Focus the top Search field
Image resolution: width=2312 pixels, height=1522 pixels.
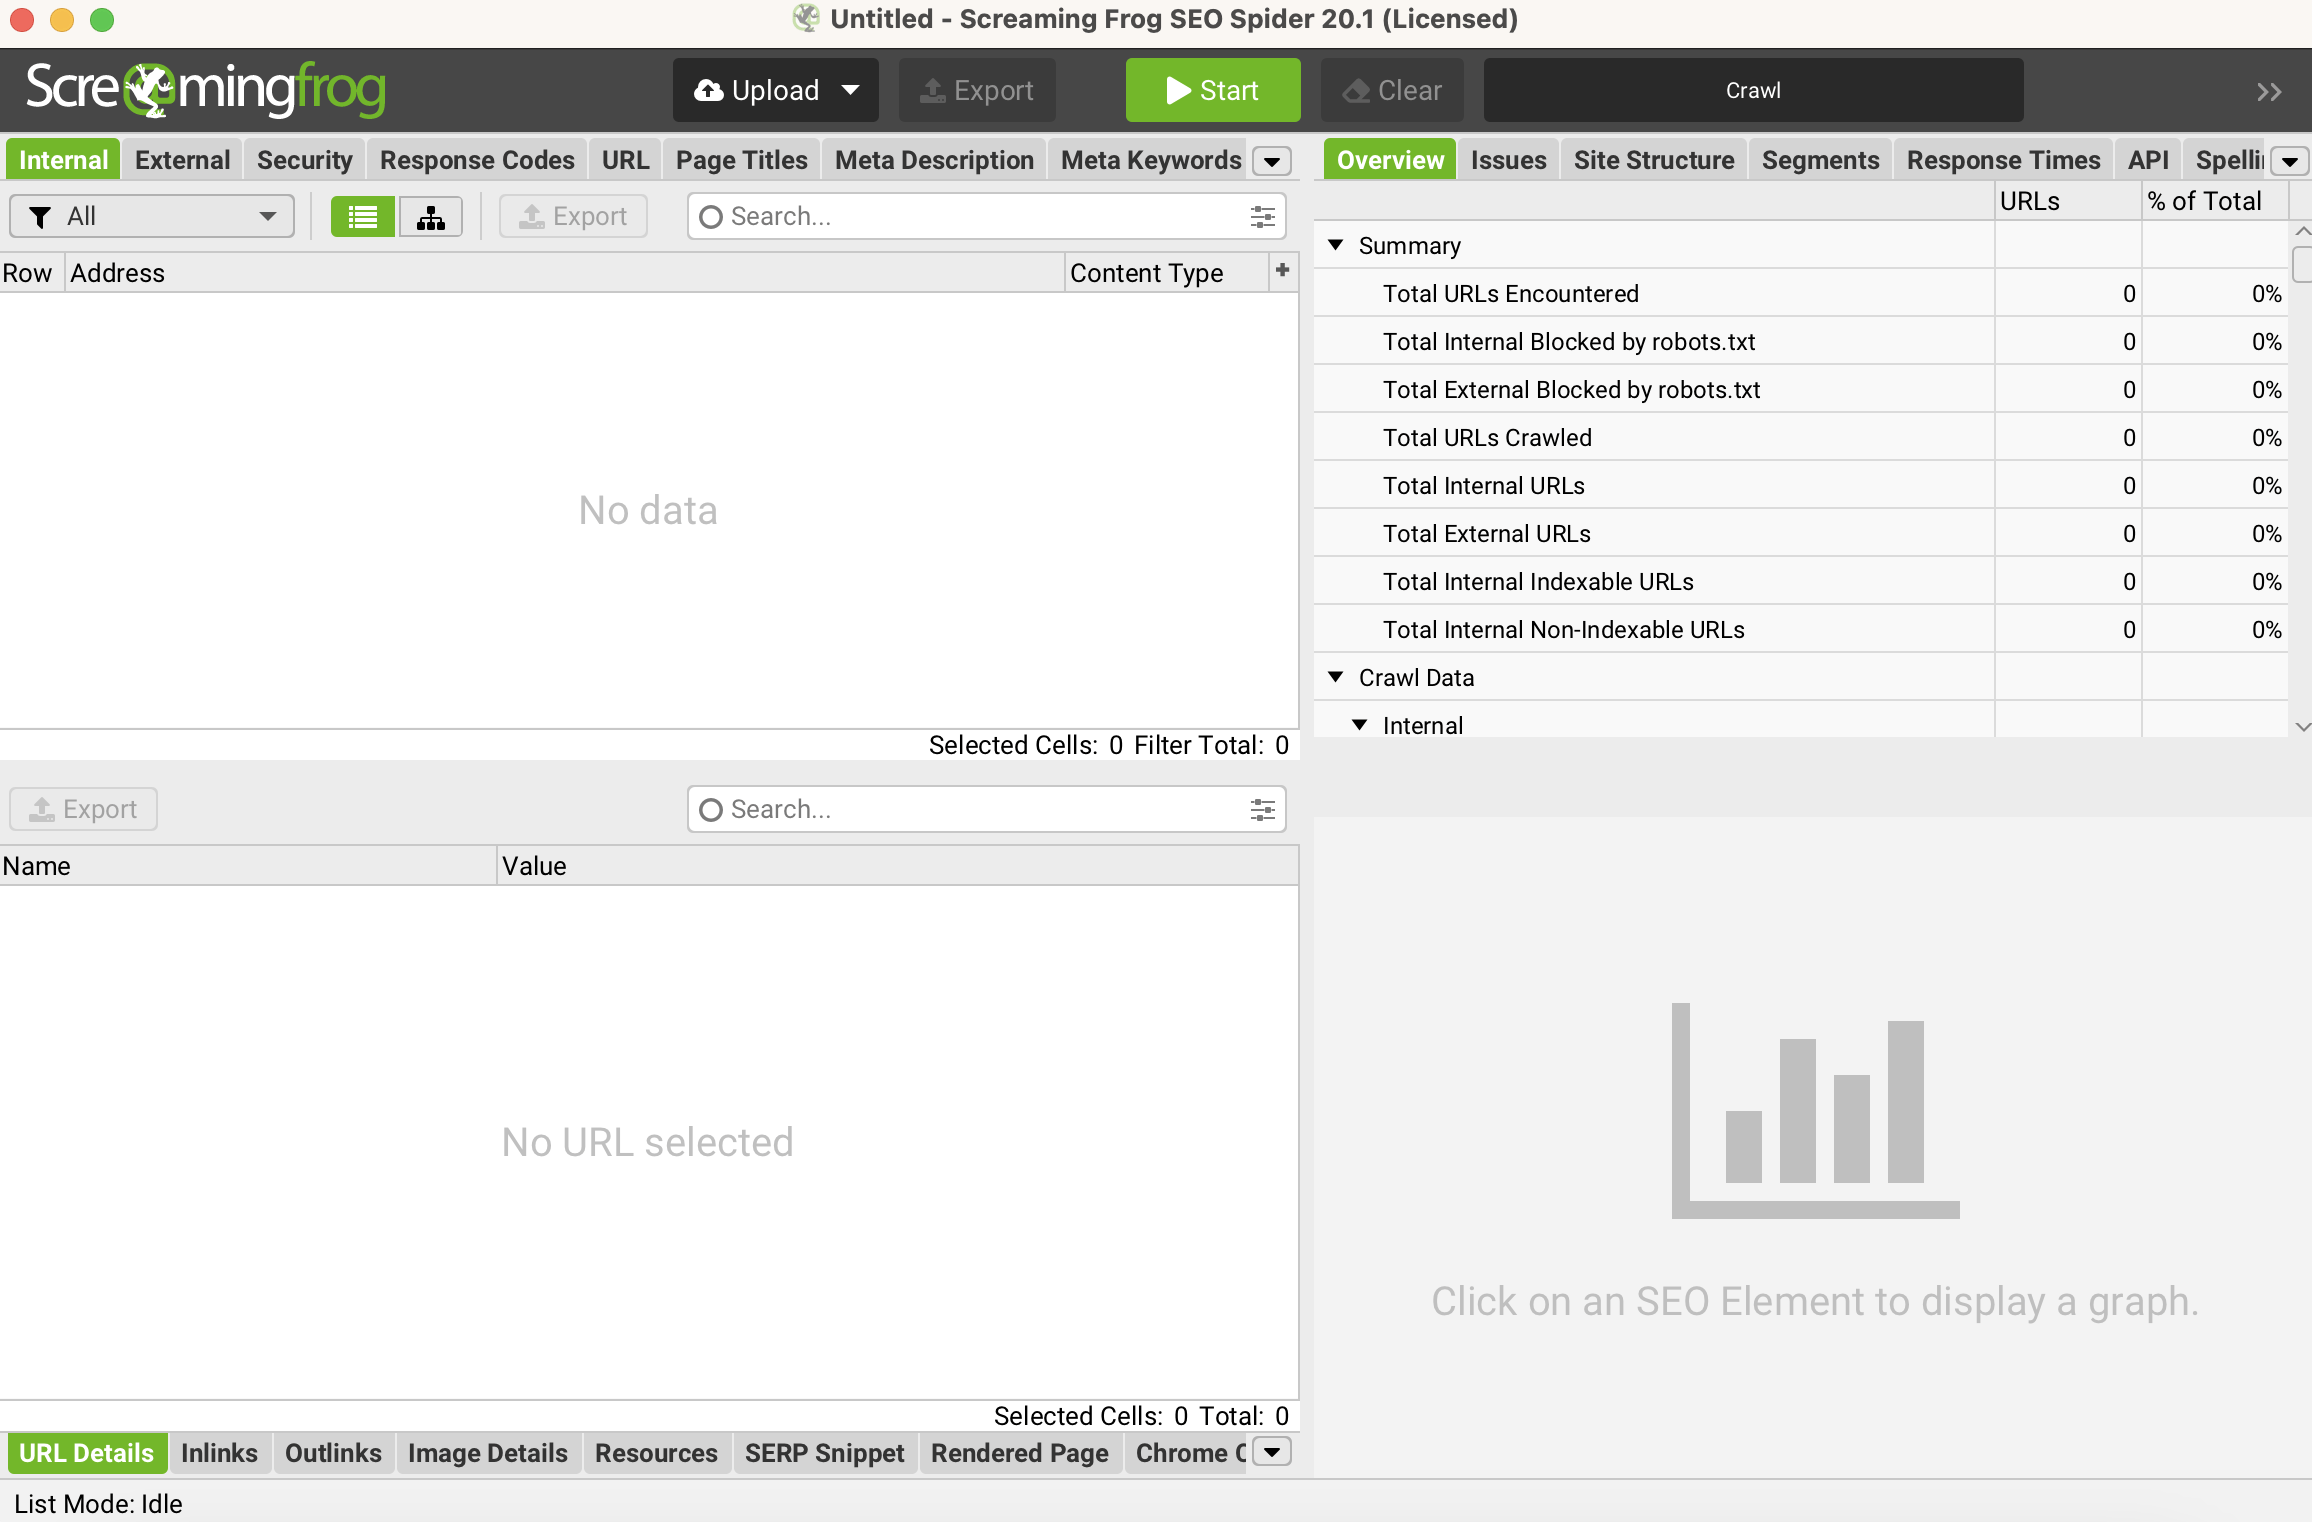[987, 217]
